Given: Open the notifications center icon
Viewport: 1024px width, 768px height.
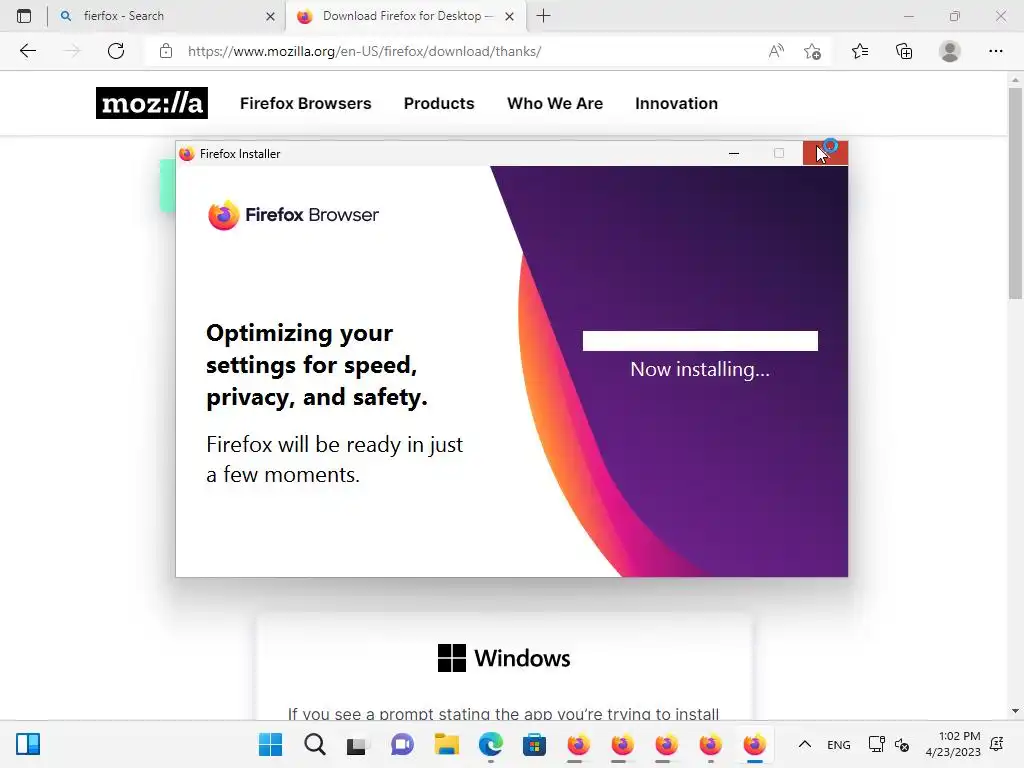Looking at the screenshot, I should click(997, 744).
